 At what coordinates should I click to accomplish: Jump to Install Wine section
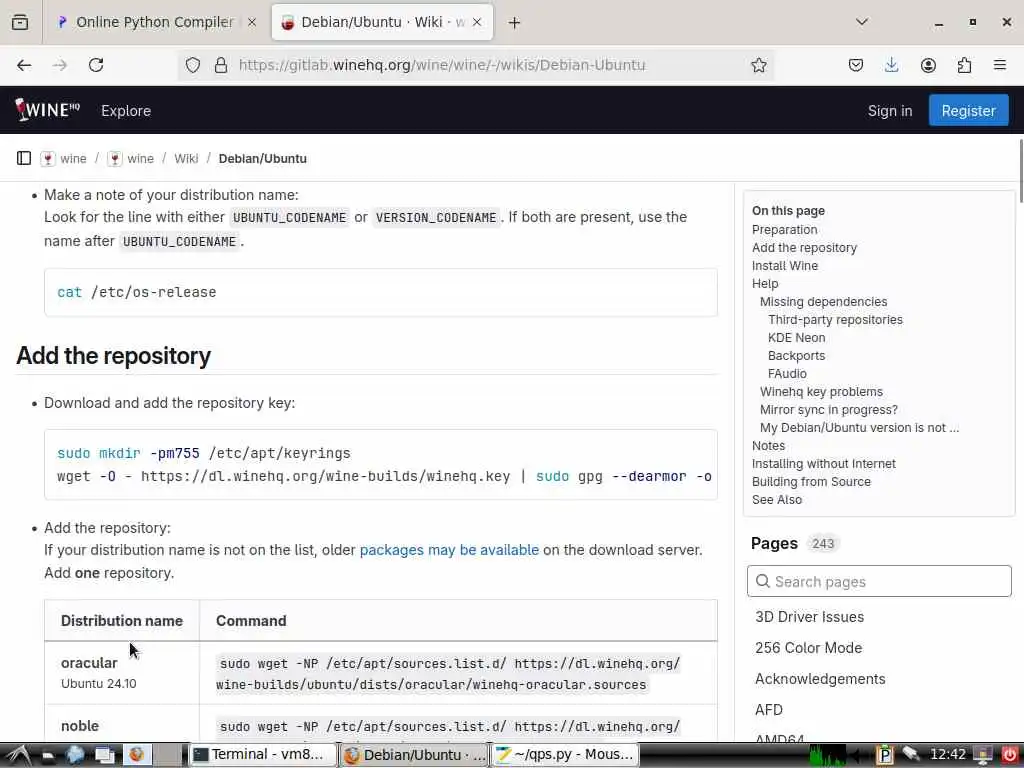(784, 266)
